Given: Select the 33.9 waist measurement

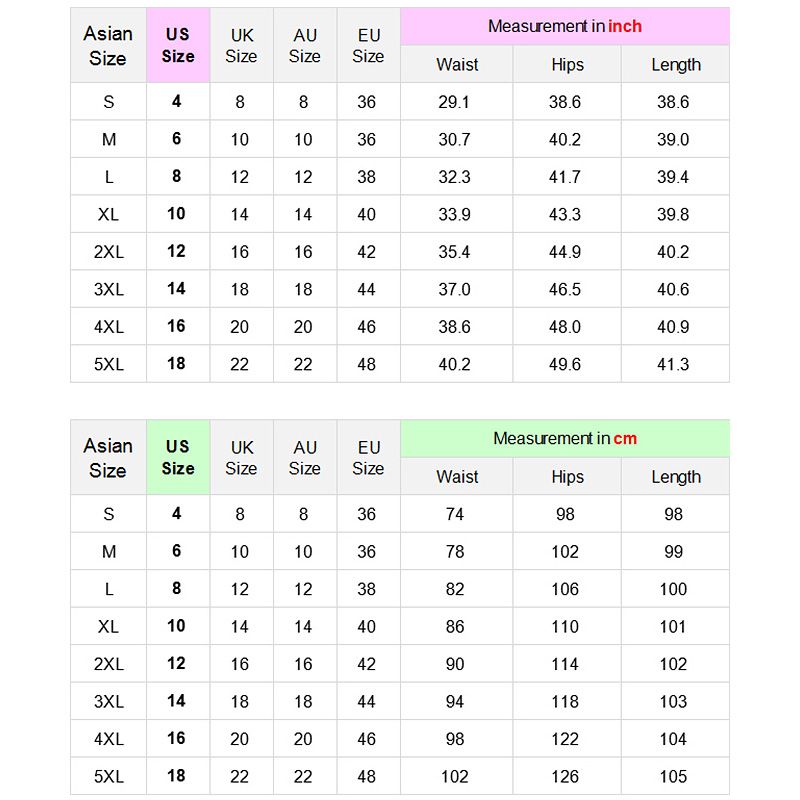Looking at the screenshot, I should tap(455, 214).
